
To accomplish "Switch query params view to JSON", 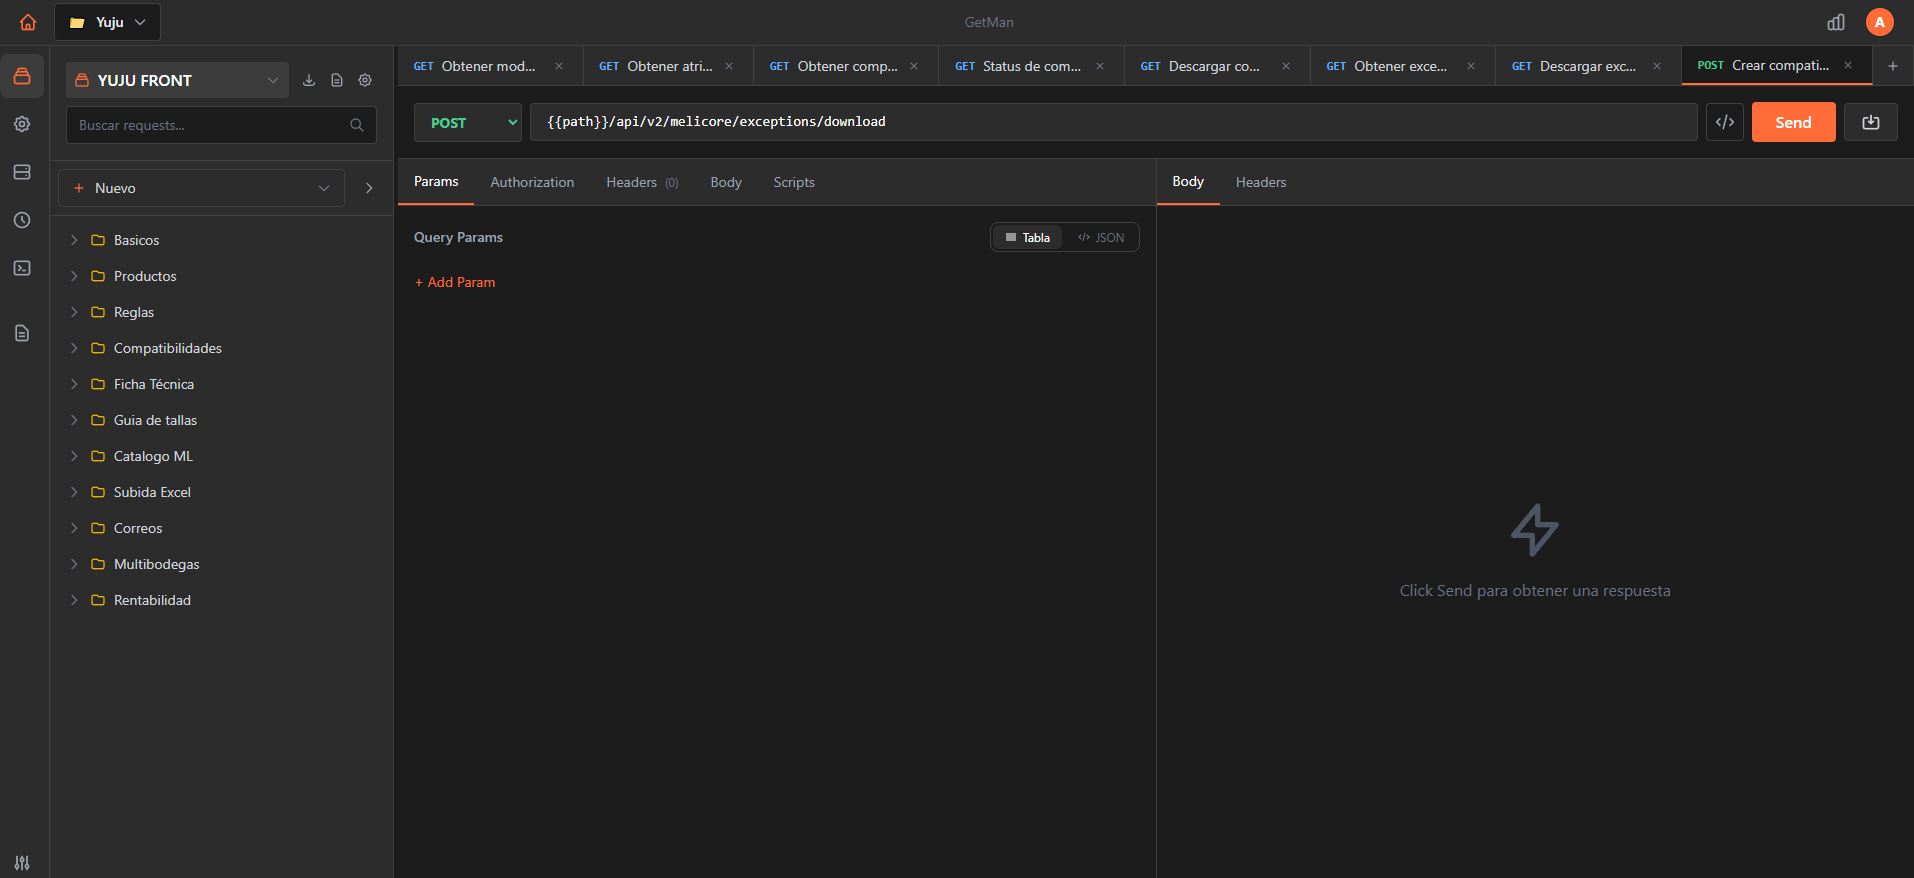I will click(x=1100, y=237).
